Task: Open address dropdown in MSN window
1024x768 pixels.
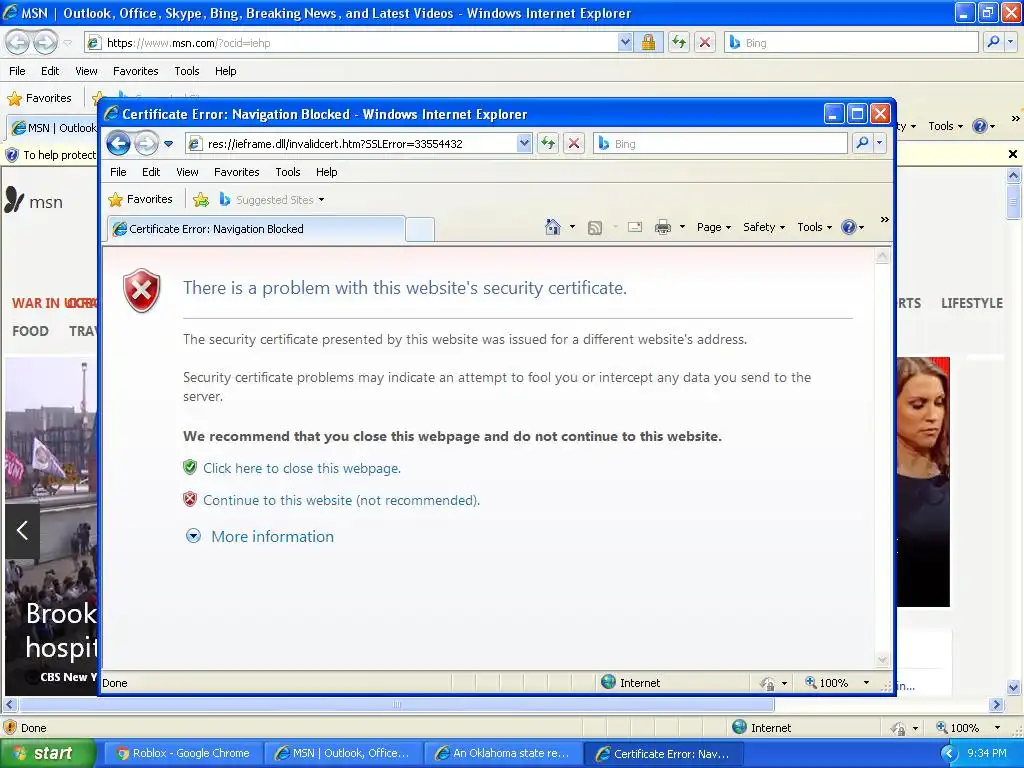Action: point(625,42)
